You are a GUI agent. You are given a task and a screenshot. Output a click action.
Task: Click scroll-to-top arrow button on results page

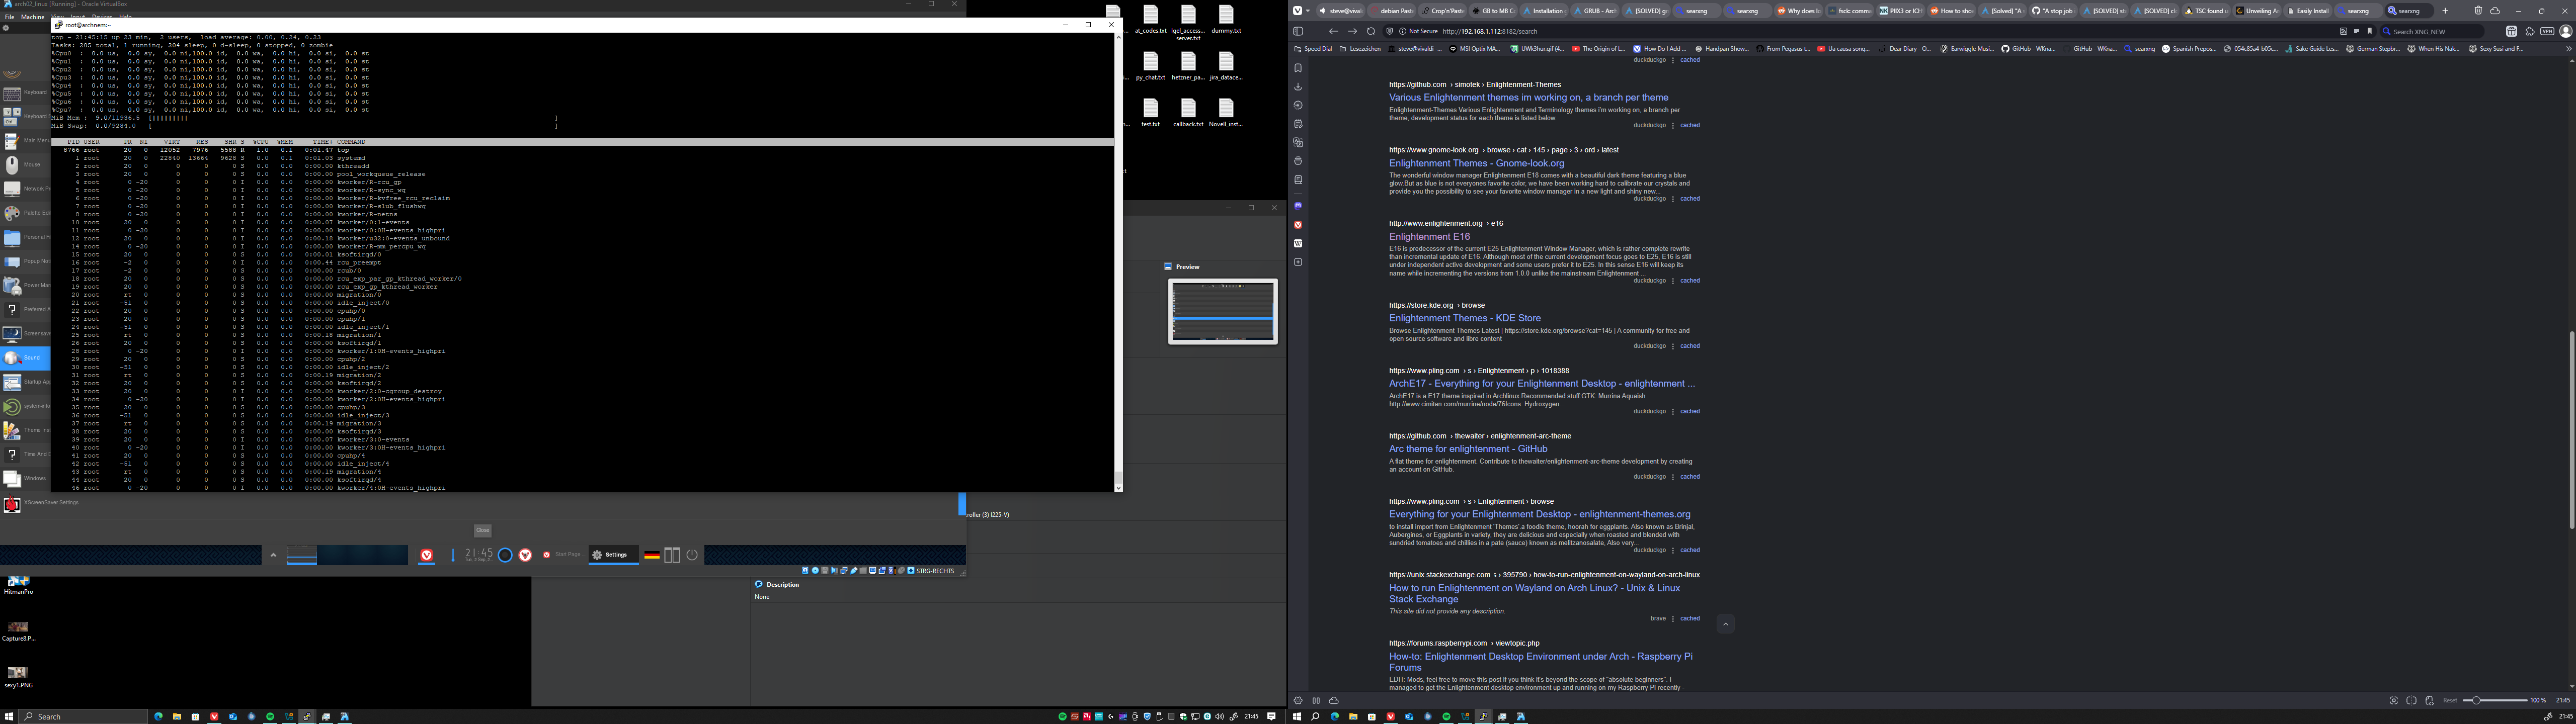(x=1725, y=624)
